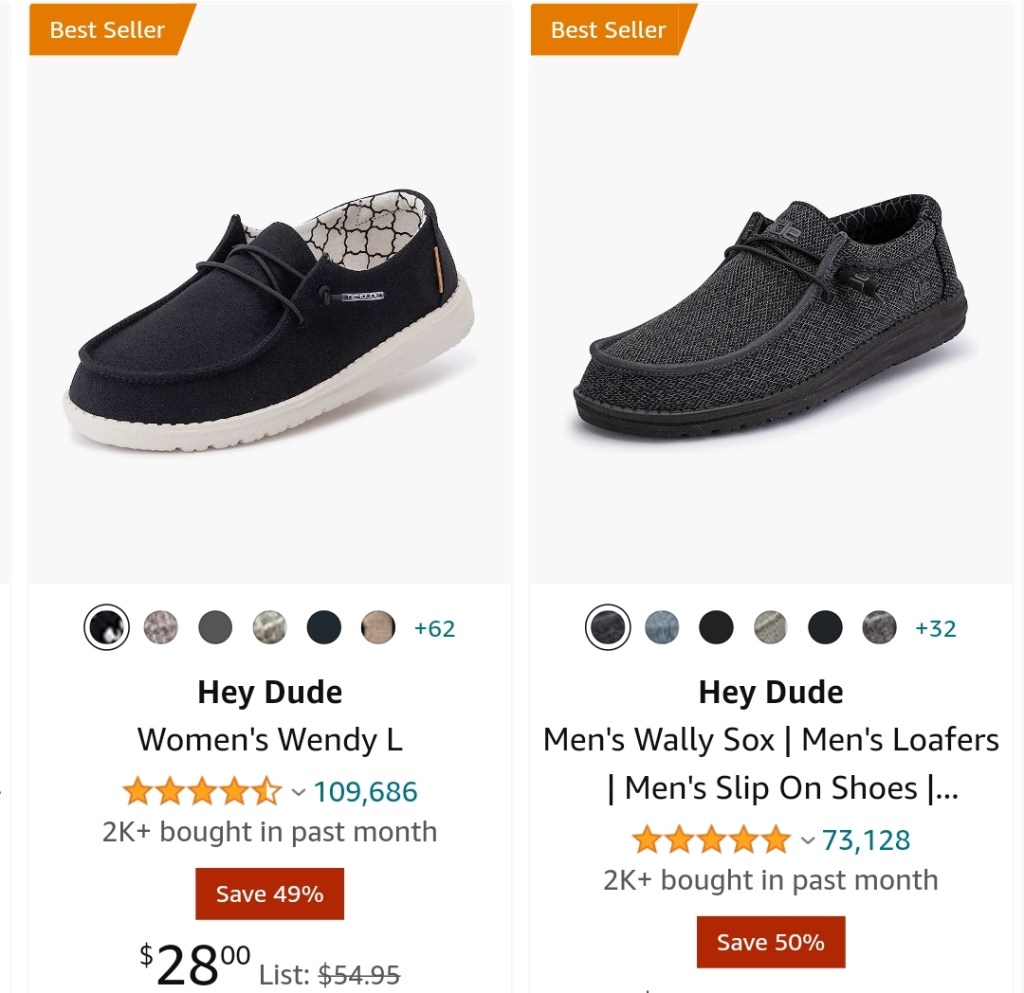The width and height of the screenshot is (1024, 993).
Task: Select the beige tan swatch for Wendy shoe
Action: [x=378, y=627]
